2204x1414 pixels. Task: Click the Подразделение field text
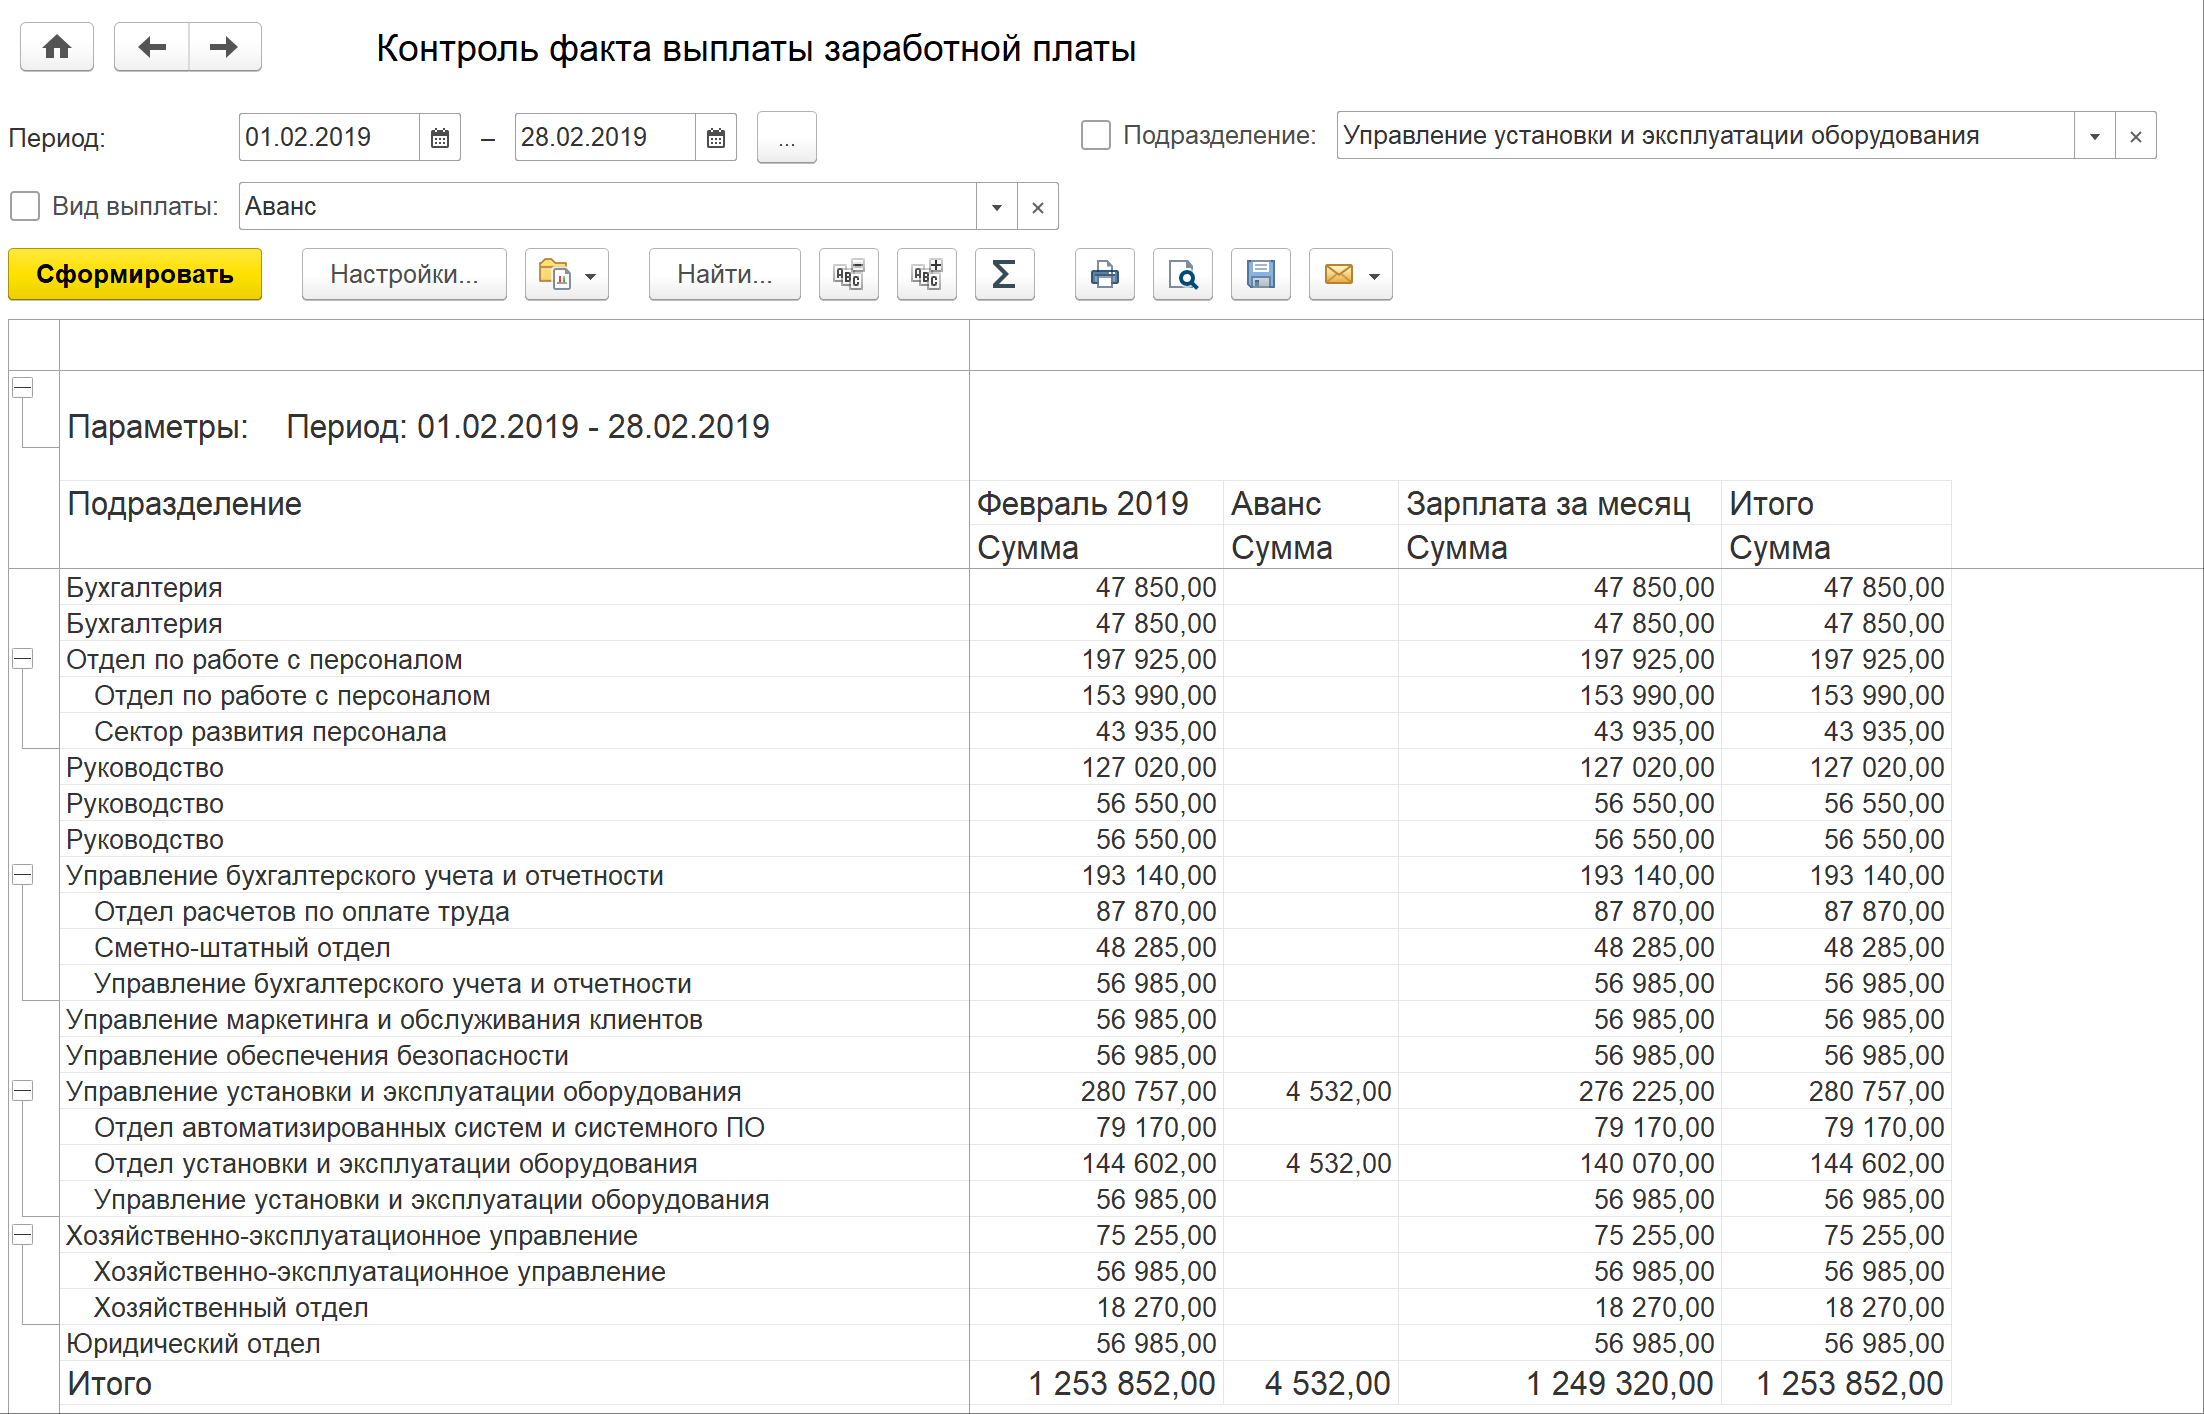[x=1705, y=136]
